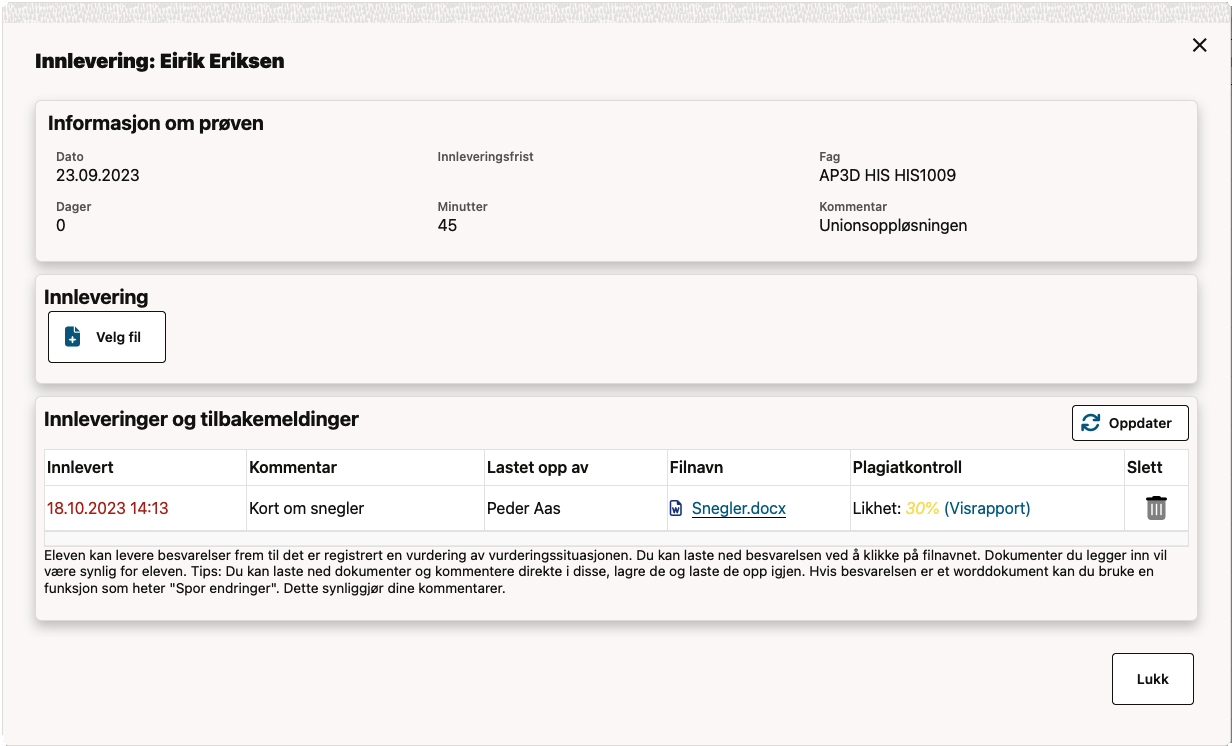Viewport: 1232px width, 746px height.
Task: Open the plagiarism report via Visrapport link
Action: [x=988, y=508]
